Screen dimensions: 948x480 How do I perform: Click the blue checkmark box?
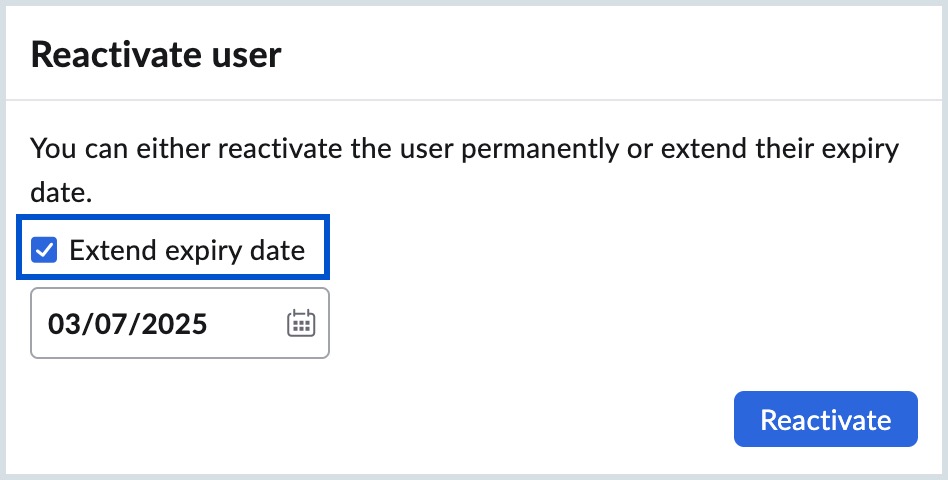pyautogui.click(x=45, y=250)
